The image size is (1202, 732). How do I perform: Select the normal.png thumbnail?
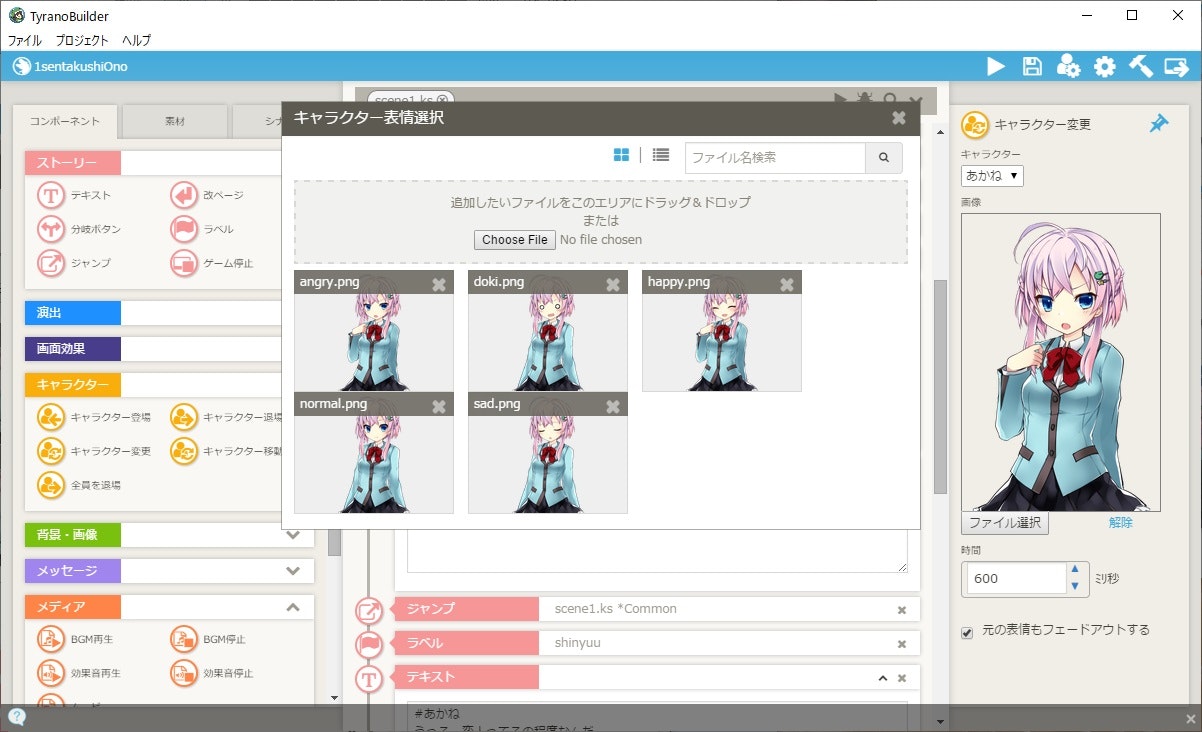pos(374,452)
